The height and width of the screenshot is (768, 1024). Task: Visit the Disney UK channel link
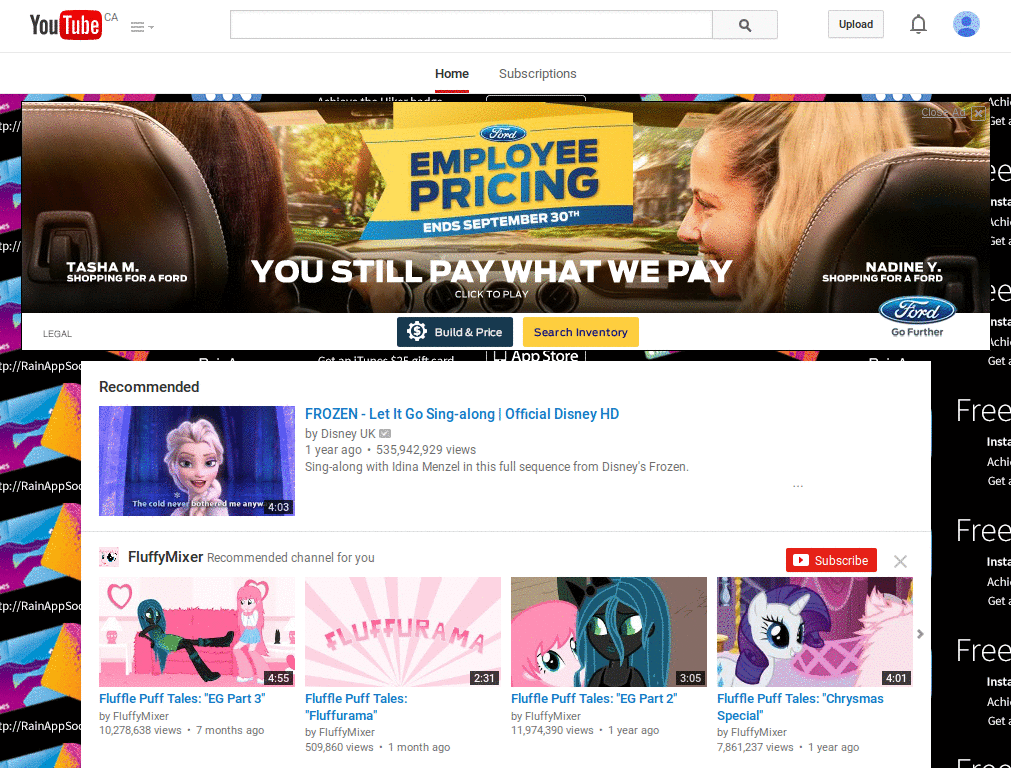coord(348,434)
